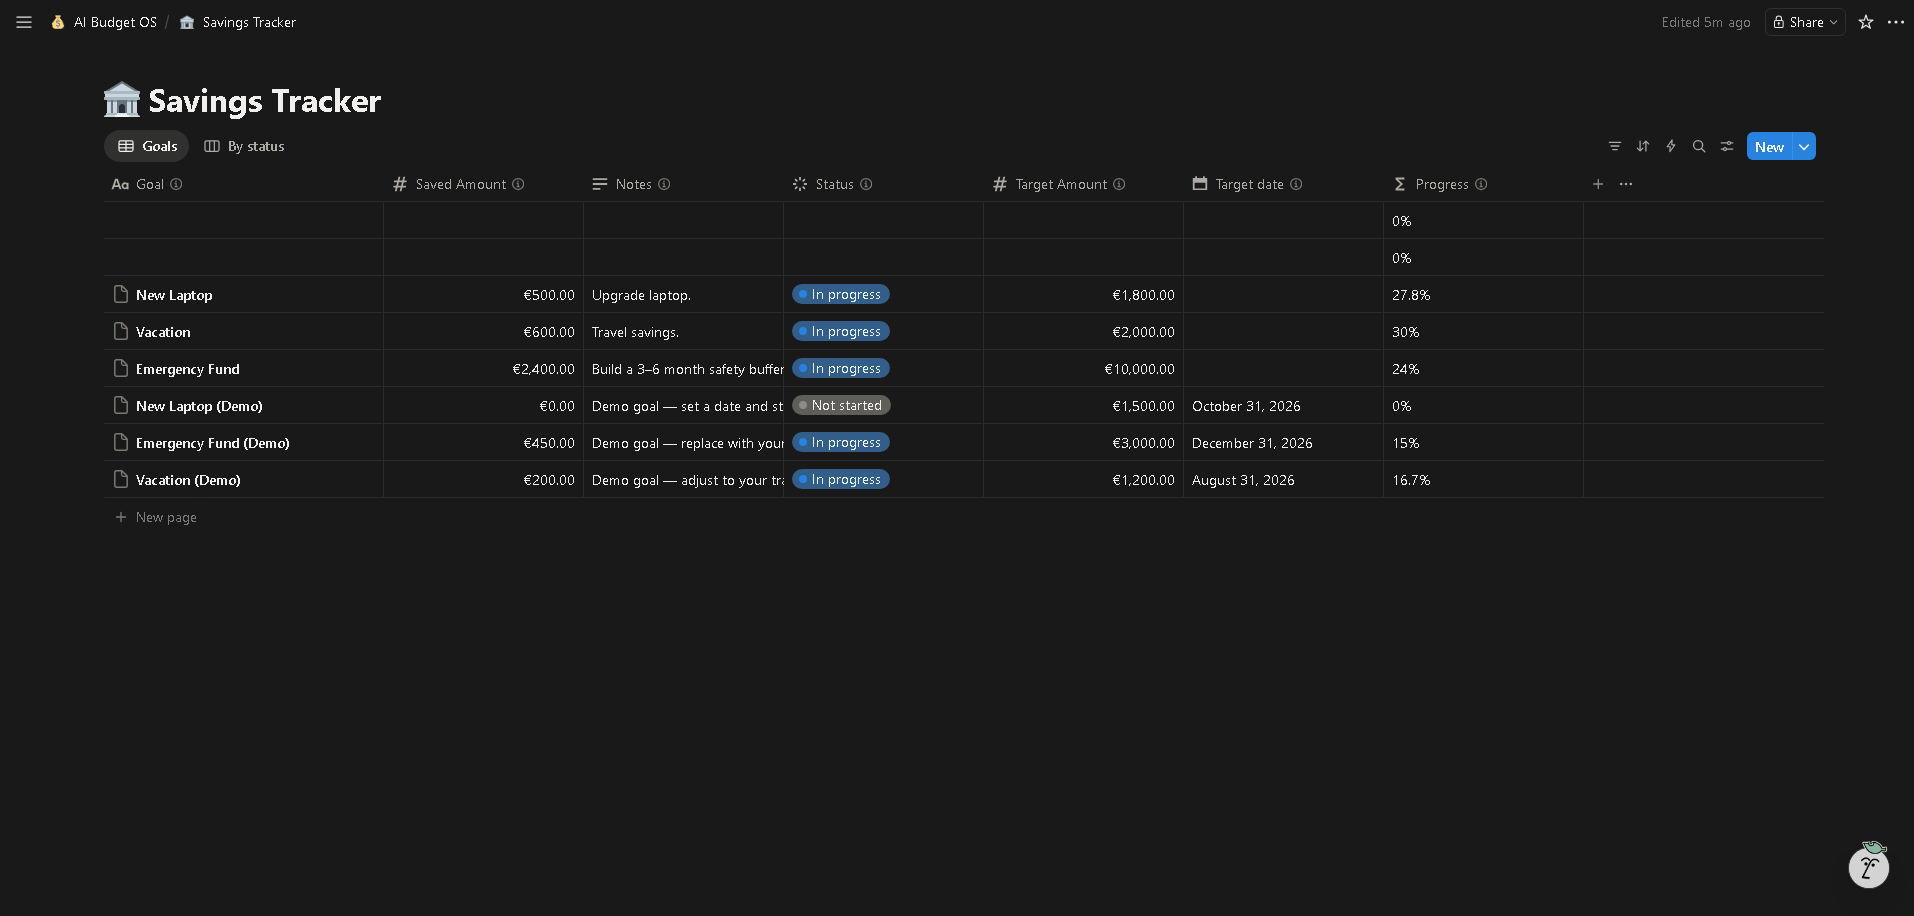Add page to favorites with star
Image resolution: width=1914 pixels, height=916 pixels.
coord(1865,22)
